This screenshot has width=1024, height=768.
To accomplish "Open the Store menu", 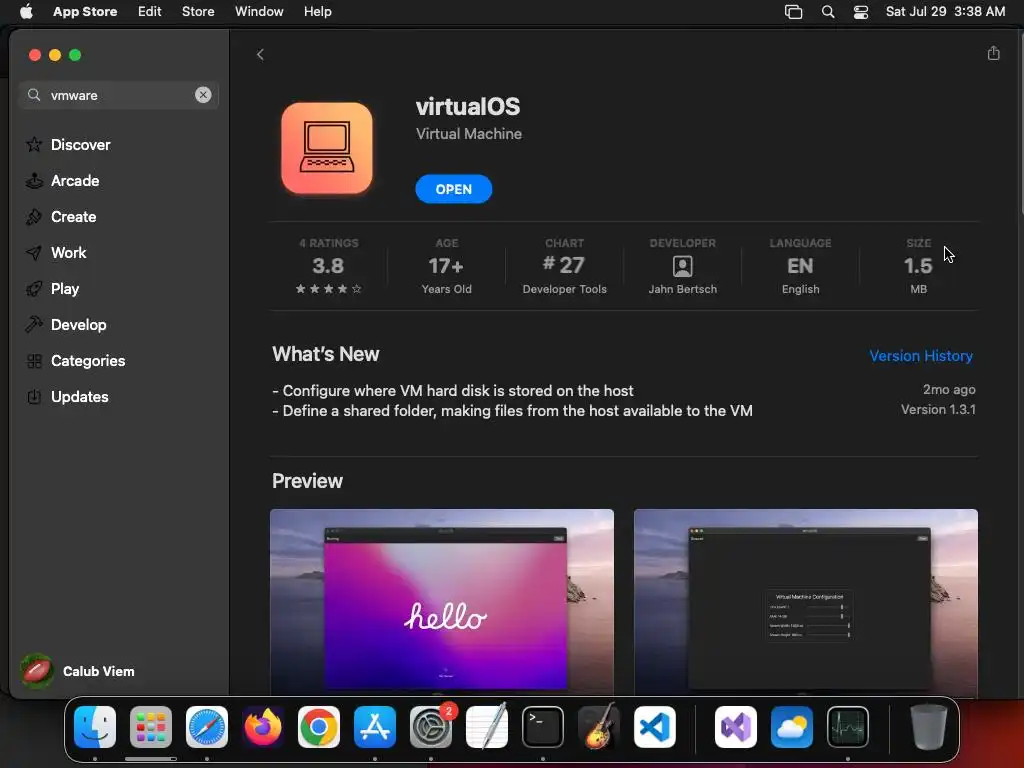I will [x=198, y=11].
